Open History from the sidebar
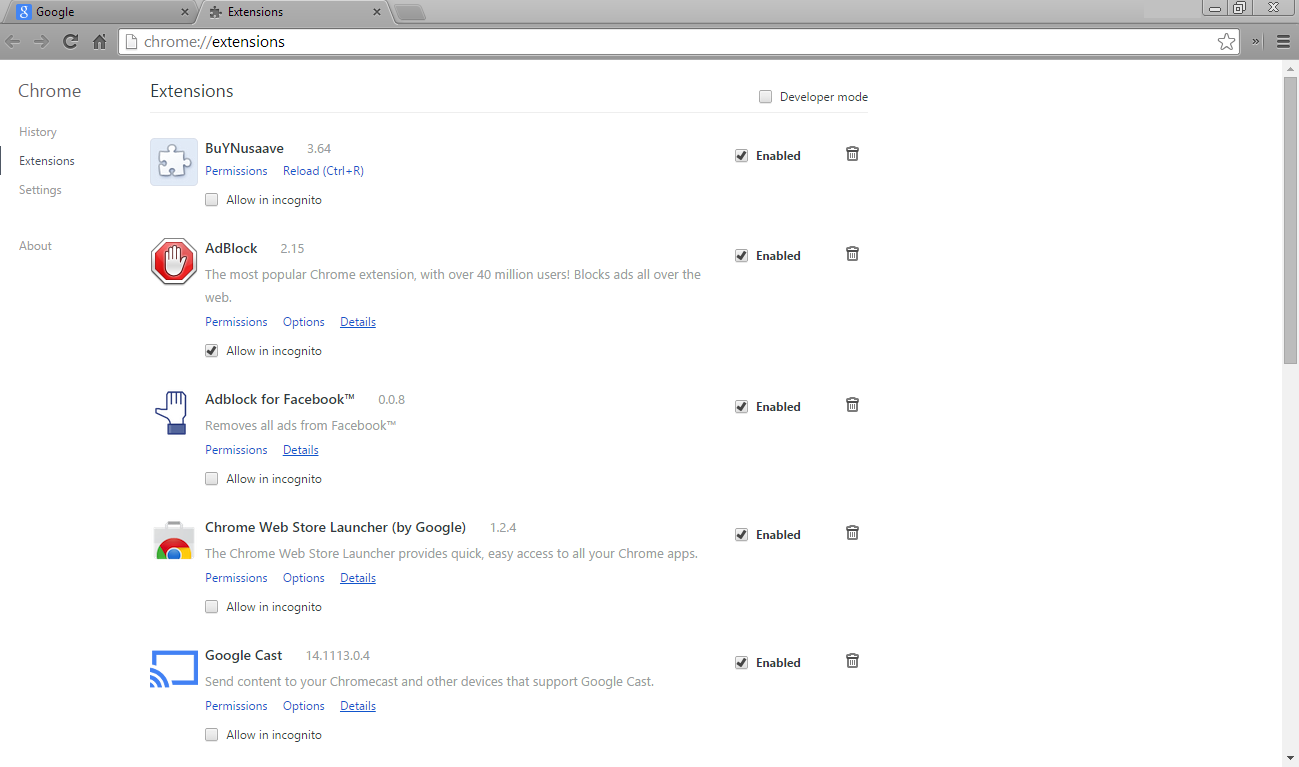 [x=38, y=132]
